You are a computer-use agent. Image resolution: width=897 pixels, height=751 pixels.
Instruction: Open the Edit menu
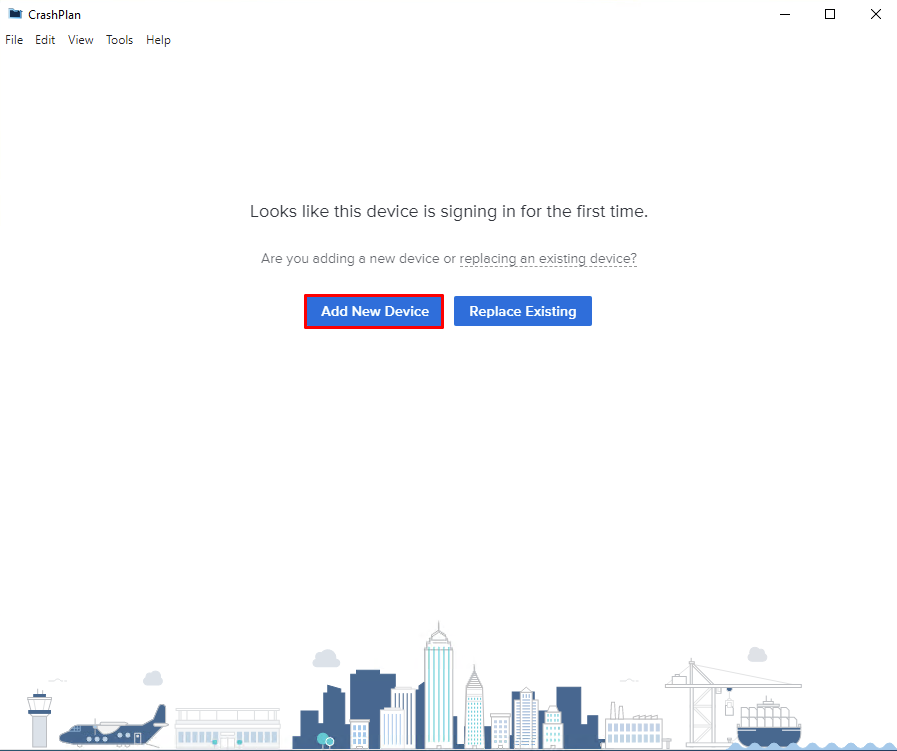click(45, 40)
